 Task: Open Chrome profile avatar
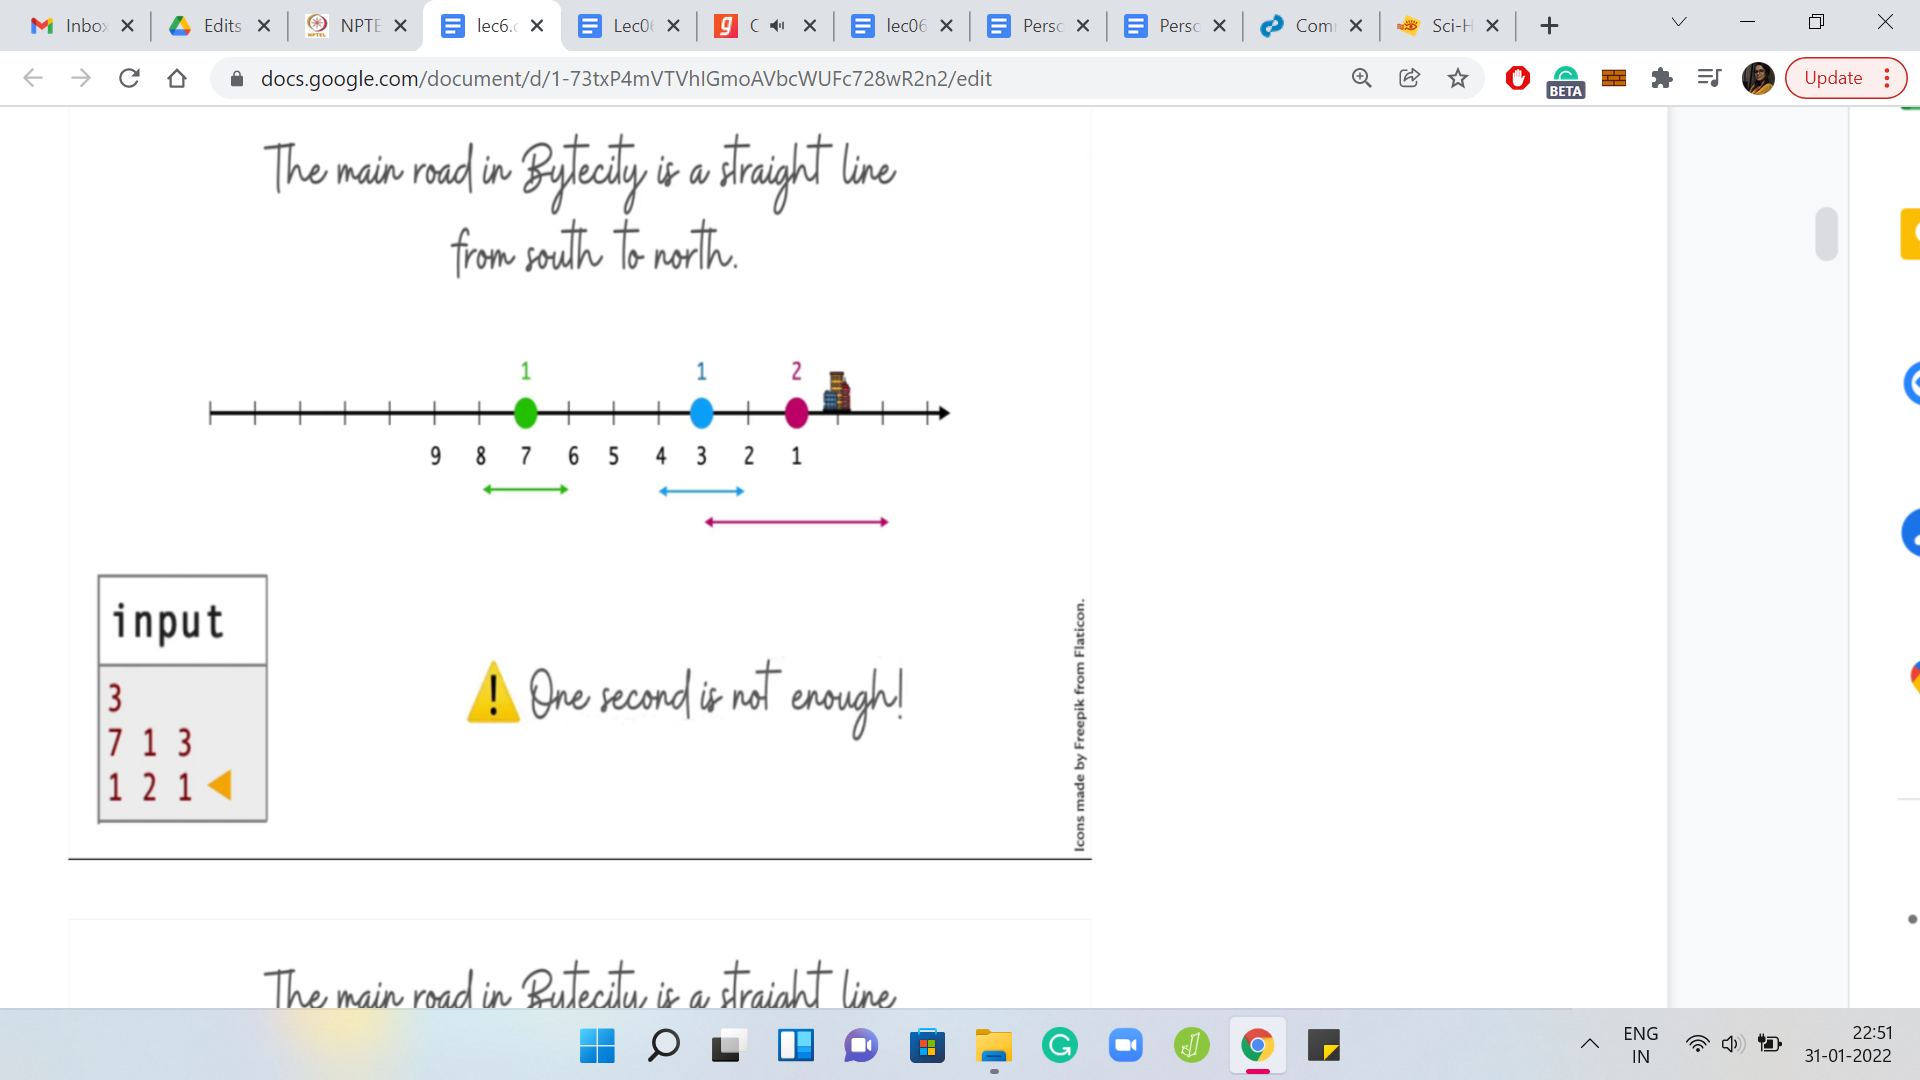click(x=1757, y=78)
